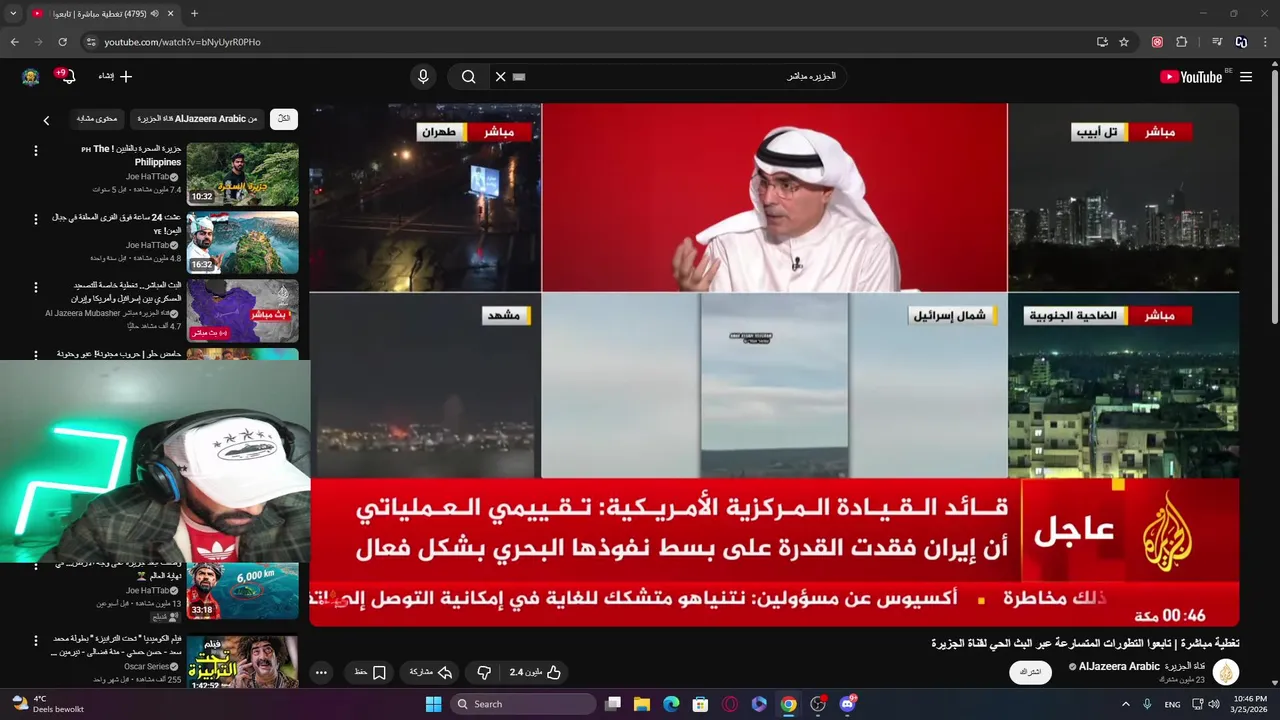Open the tab search dropdown arrow
Viewport: 1280px width, 720px height.
(x=13, y=14)
